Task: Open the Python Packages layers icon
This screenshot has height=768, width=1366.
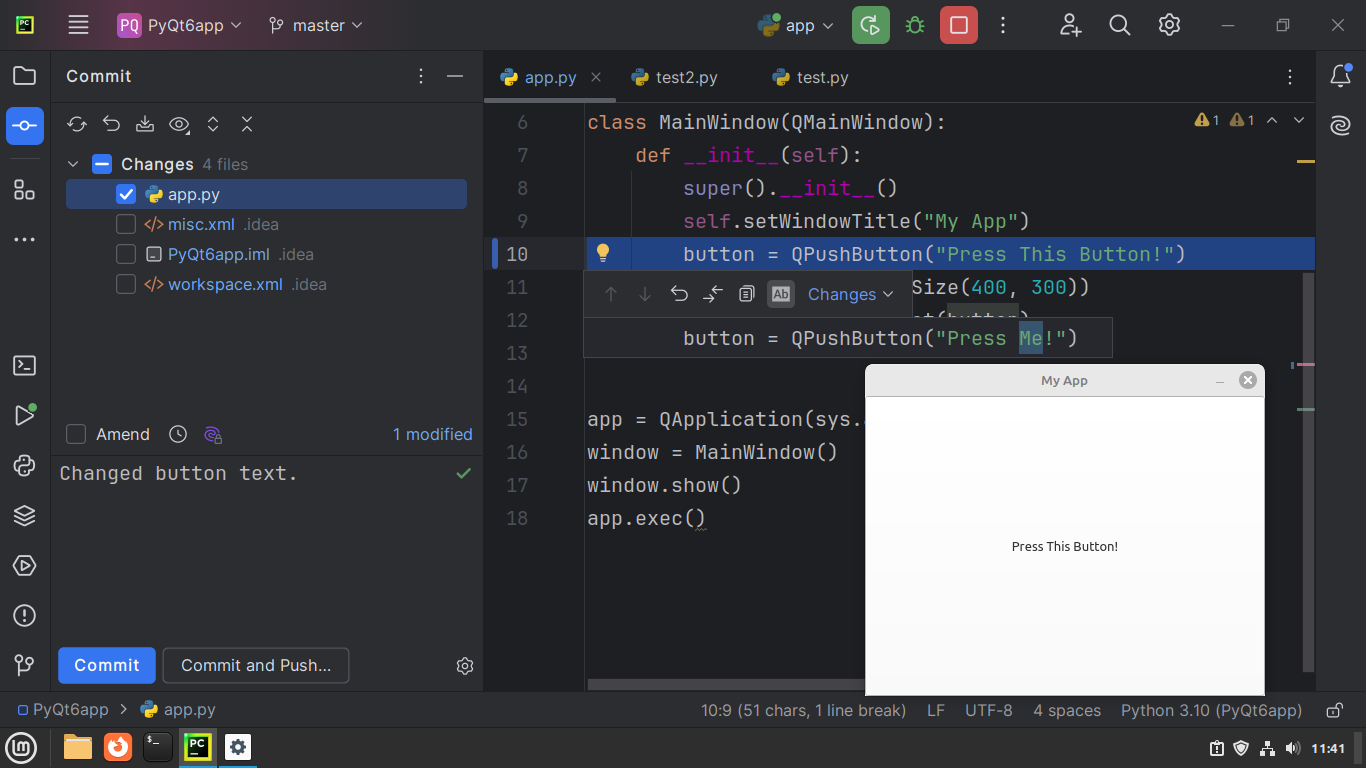Action: (x=25, y=516)
